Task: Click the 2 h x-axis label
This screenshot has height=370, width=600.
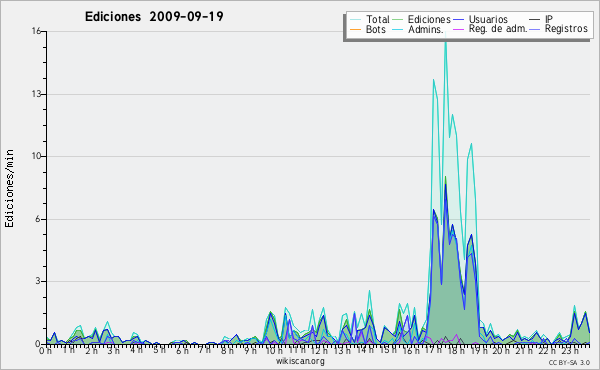Action: 91,350
